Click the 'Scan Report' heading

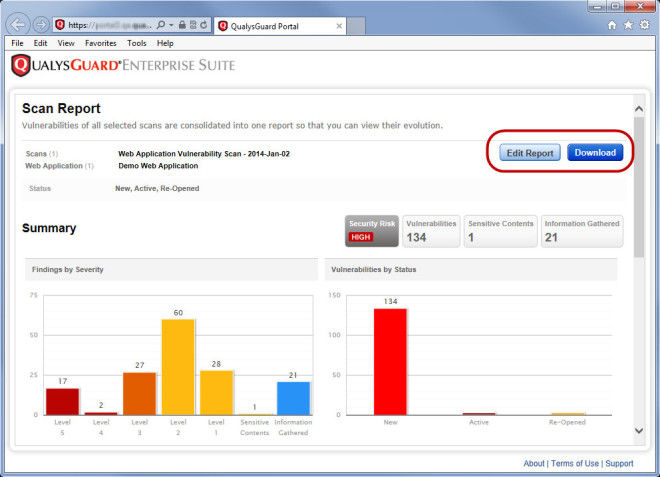(x=61, y=108)
